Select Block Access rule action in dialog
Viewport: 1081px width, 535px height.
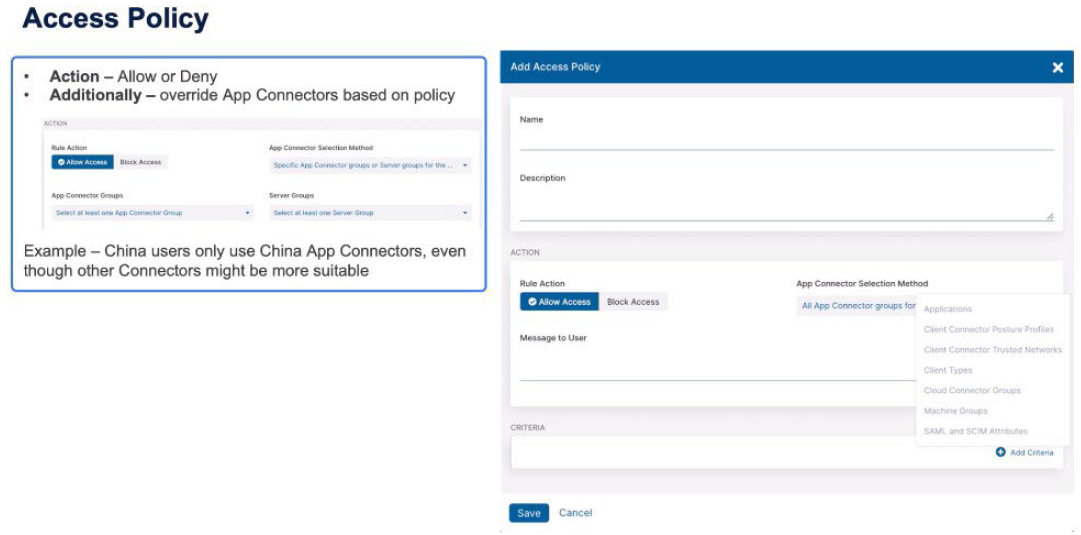point(632,302)
